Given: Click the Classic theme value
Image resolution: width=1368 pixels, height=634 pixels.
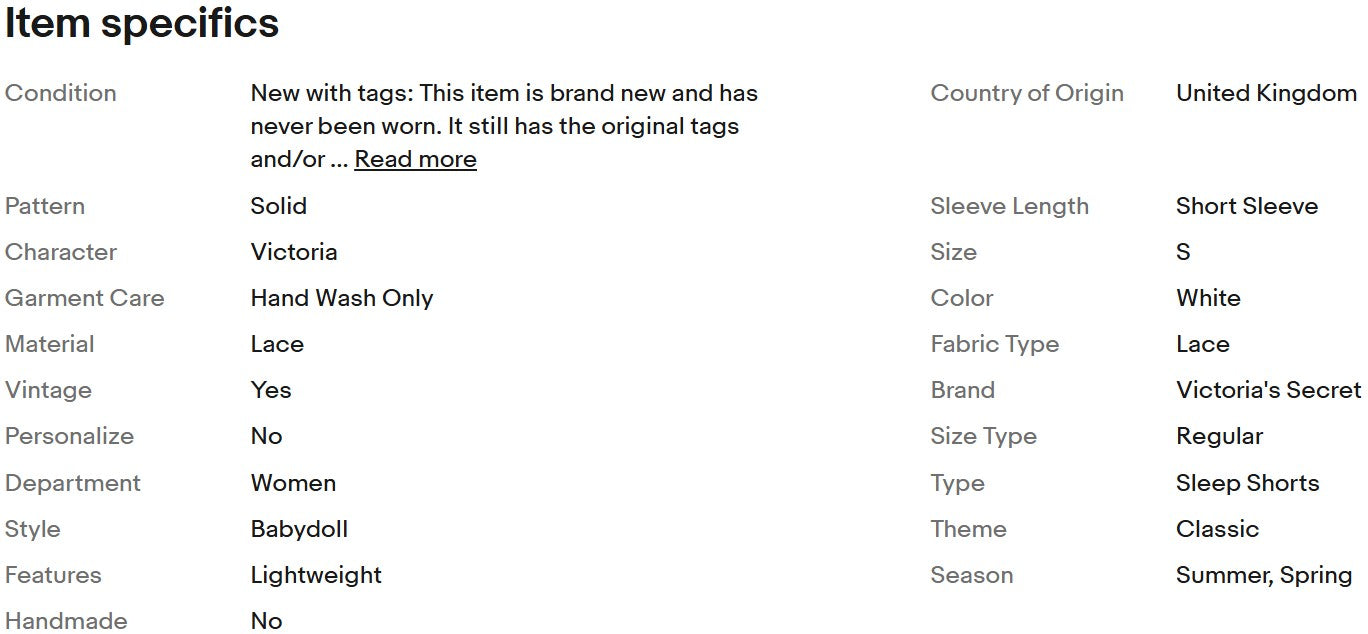Looking at the screenshot, I should point(1217,529).
